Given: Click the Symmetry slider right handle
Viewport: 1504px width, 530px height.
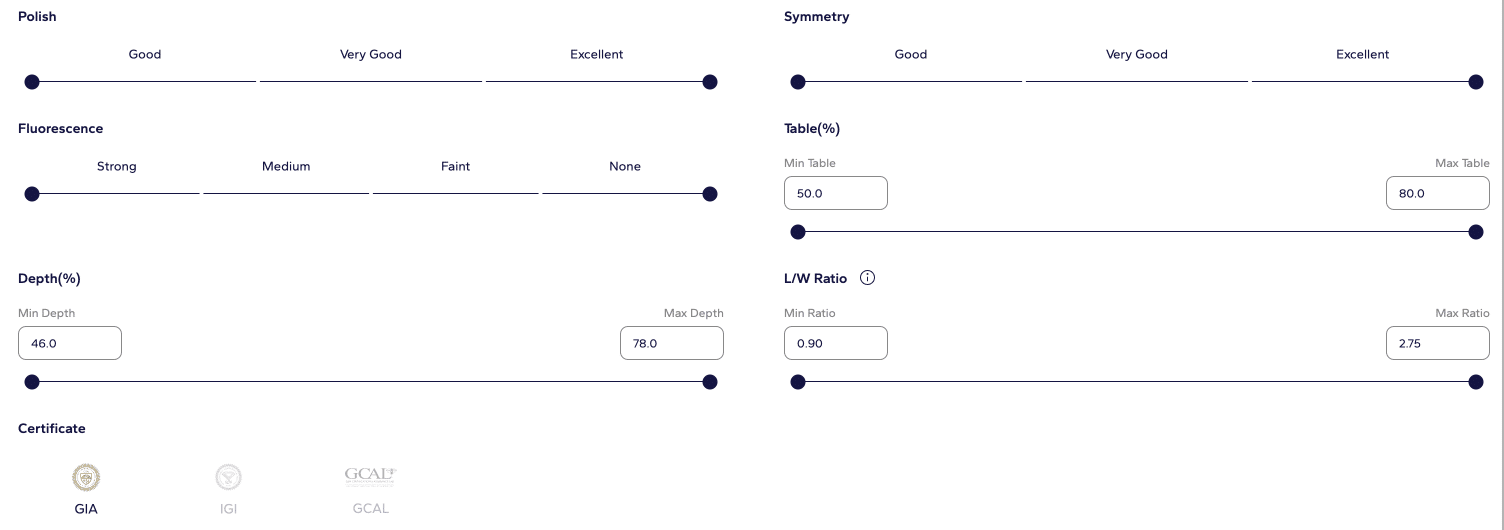Looking at the screenshot, I should tap(1475, 82).
